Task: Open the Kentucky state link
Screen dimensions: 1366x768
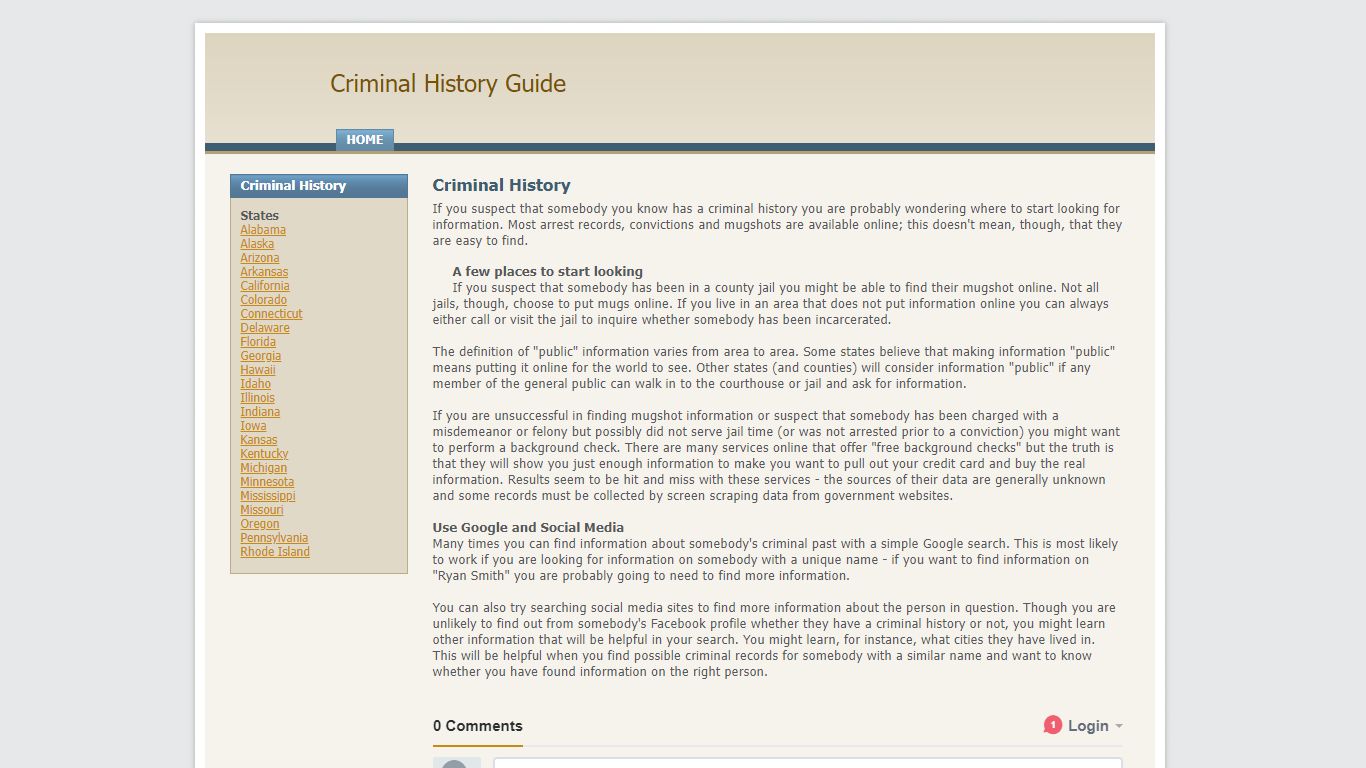Action: [264, 454]
